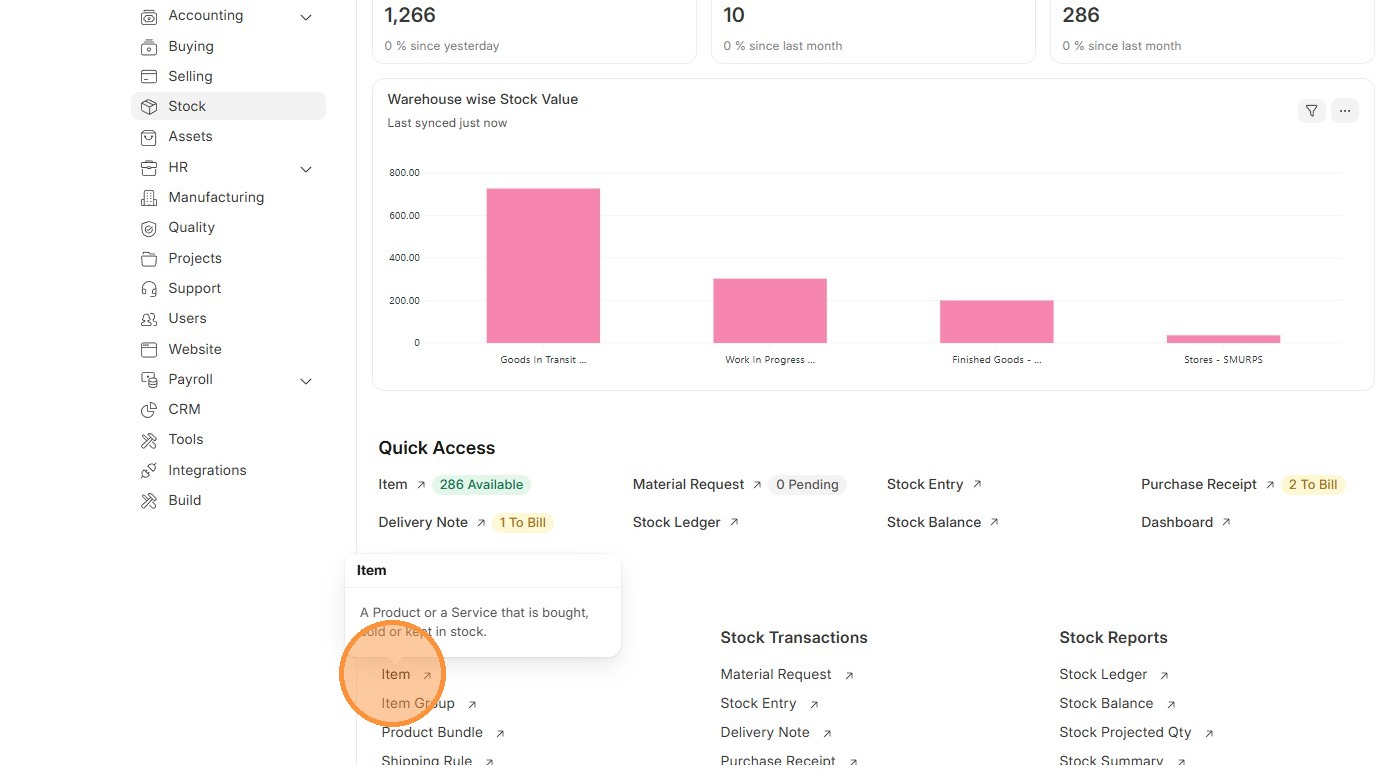Open Material Request under Stock Transactions

pyautogui.click(x=776, y=675)
